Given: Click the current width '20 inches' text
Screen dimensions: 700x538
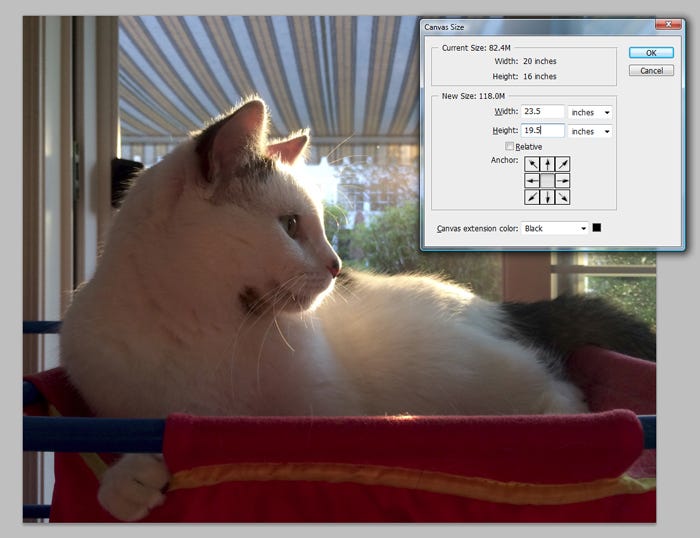Looking at the screenshot, I should 540,61.
